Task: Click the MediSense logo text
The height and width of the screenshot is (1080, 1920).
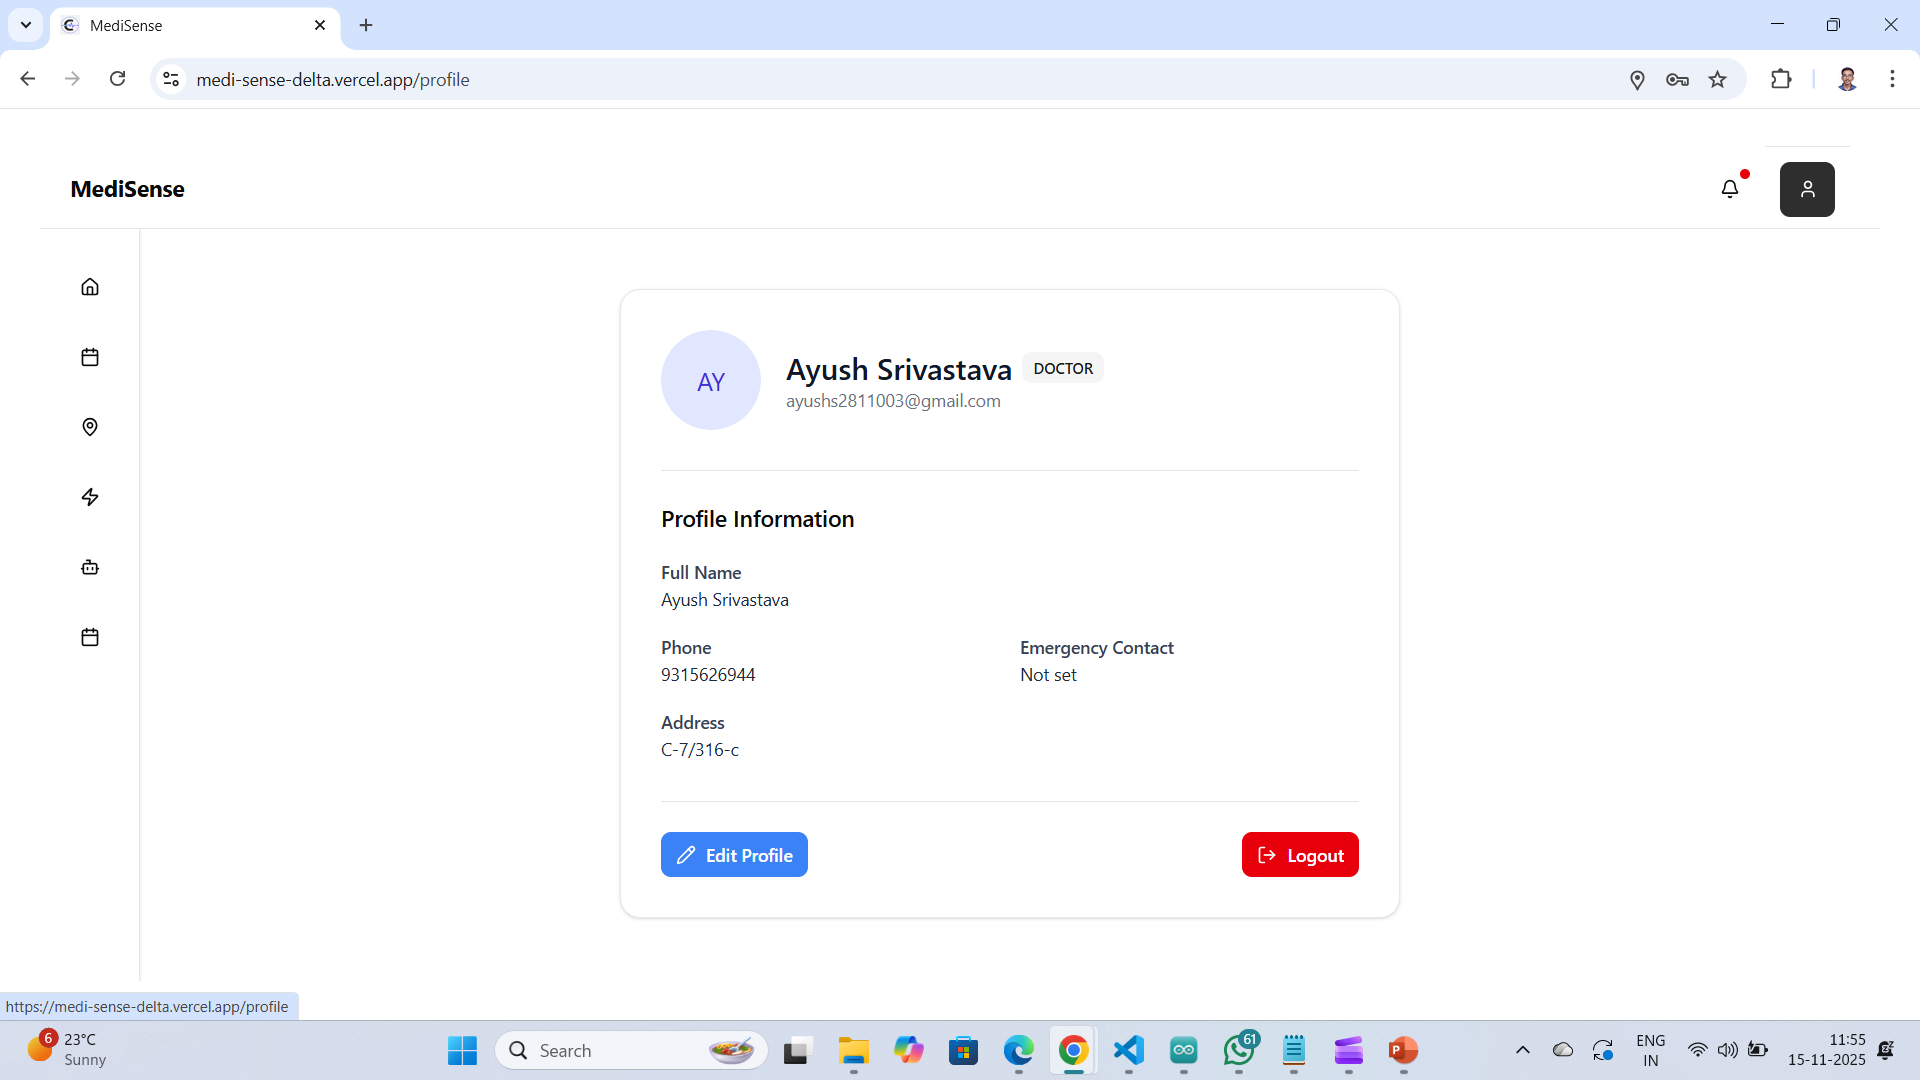Action: click(x=127, y=189)
